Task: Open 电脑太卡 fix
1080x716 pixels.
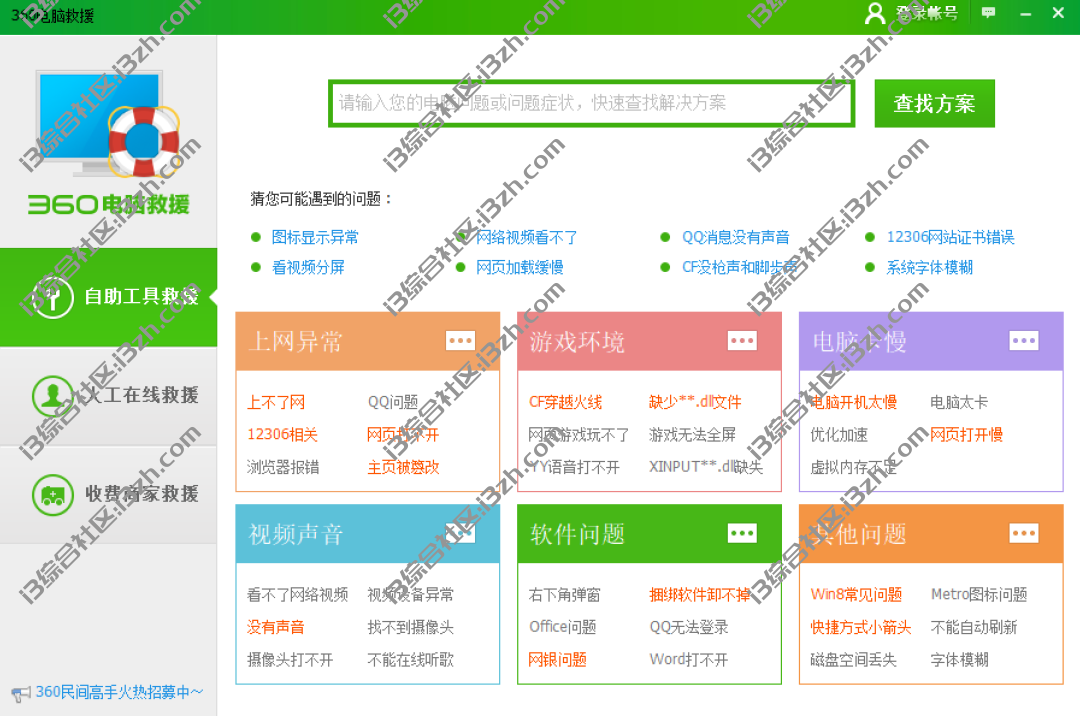Action: click(959, 402)
